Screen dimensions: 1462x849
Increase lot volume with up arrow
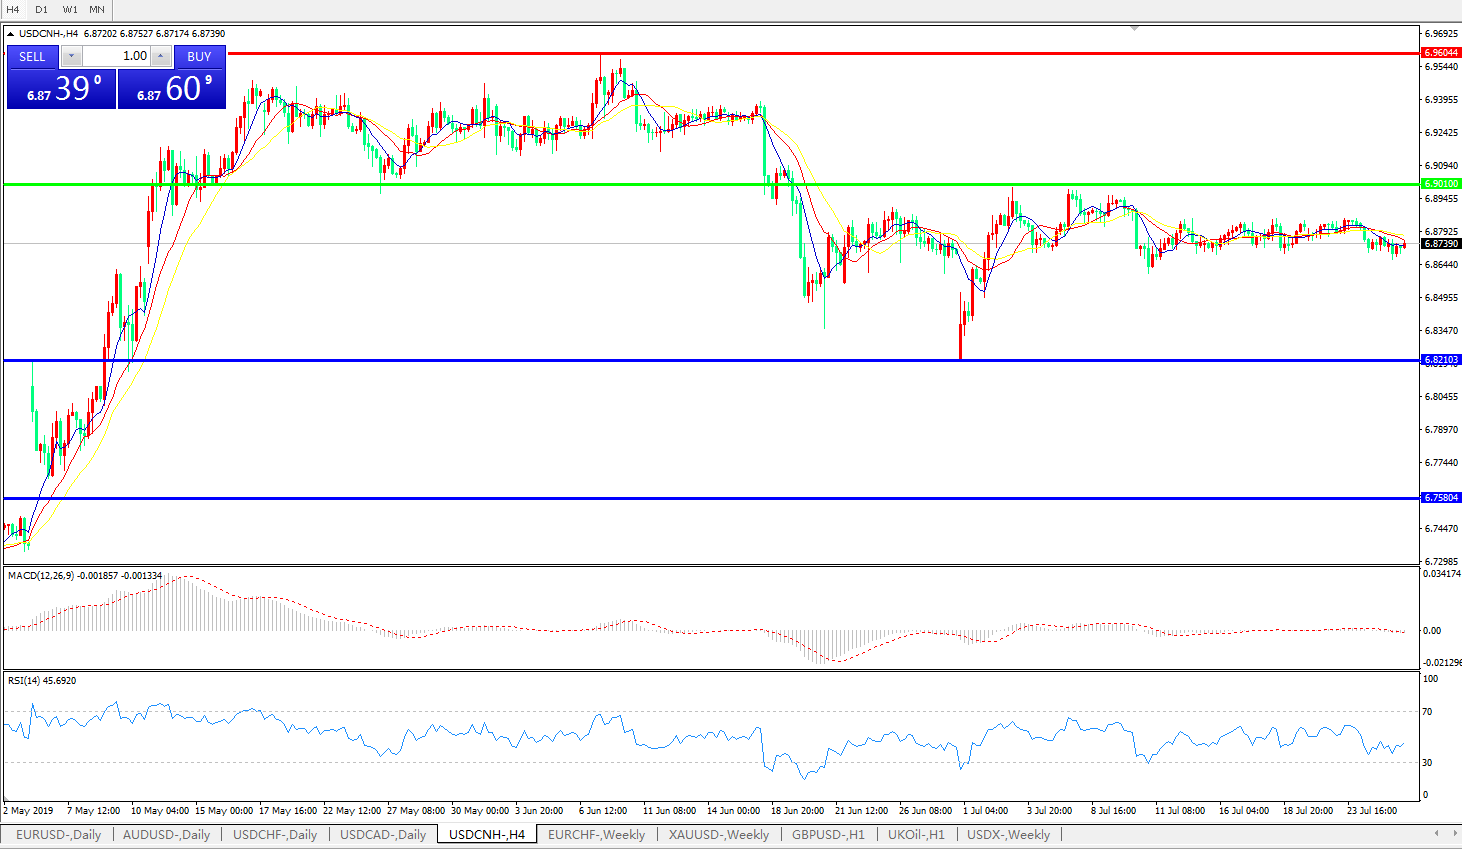pyautogui.click(x=160, y=57)
